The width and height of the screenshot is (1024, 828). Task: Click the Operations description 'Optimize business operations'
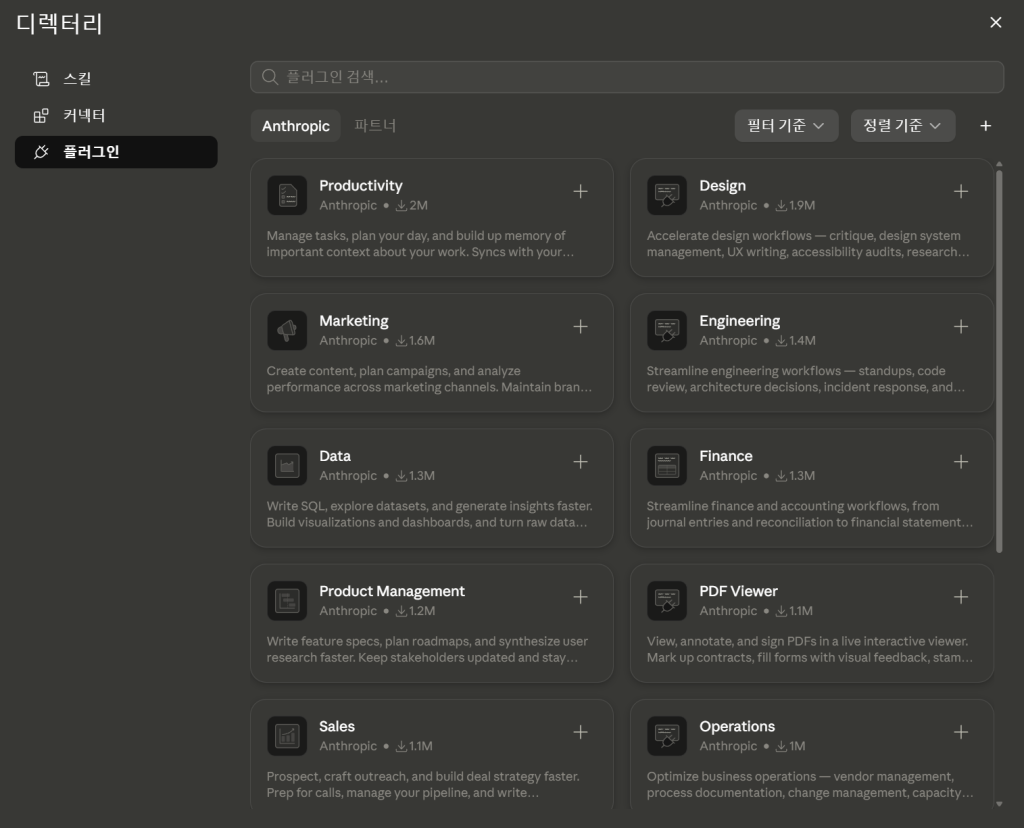click(810, 784)
